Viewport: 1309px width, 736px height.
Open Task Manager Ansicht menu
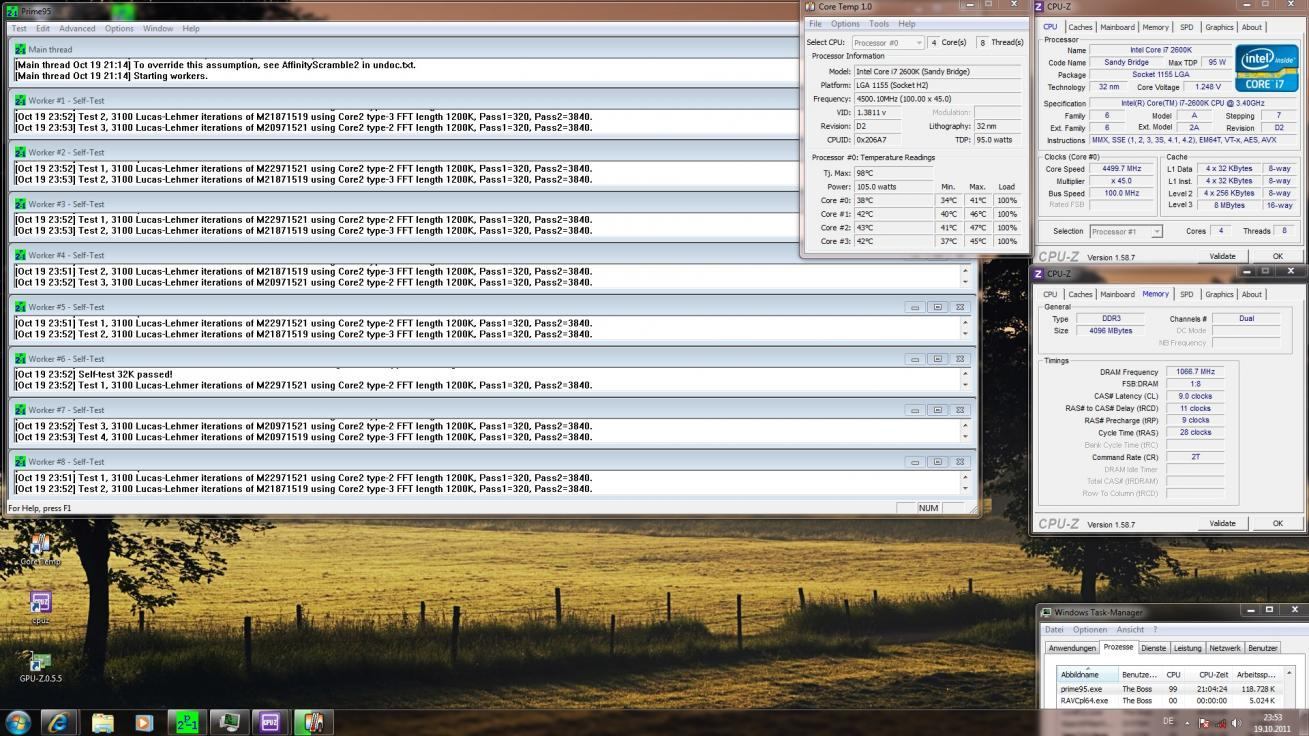pyautogui.click(x=1130, y=630)
